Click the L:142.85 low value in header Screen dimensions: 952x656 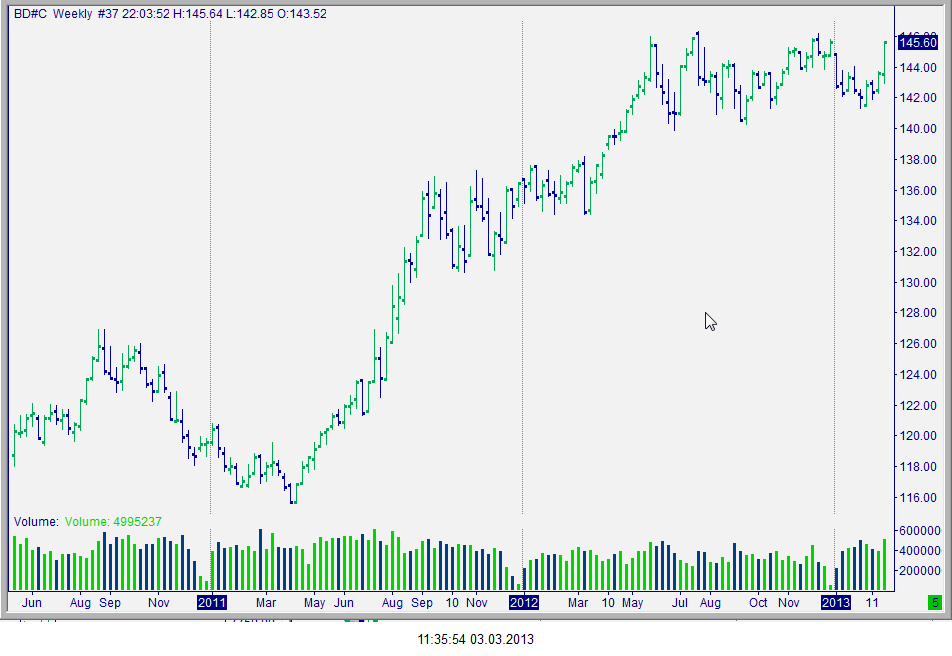tap(250, 13)
